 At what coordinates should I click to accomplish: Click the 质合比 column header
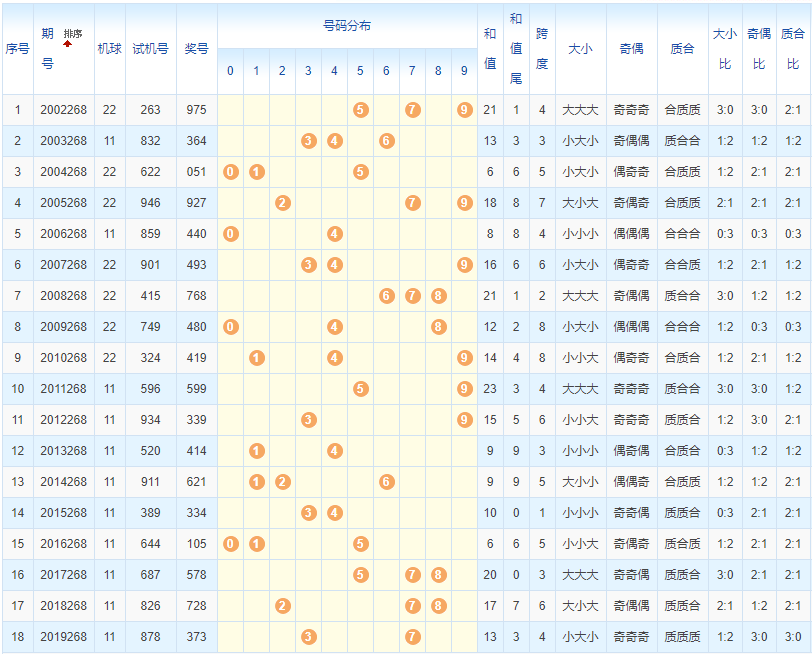[792, 48]
